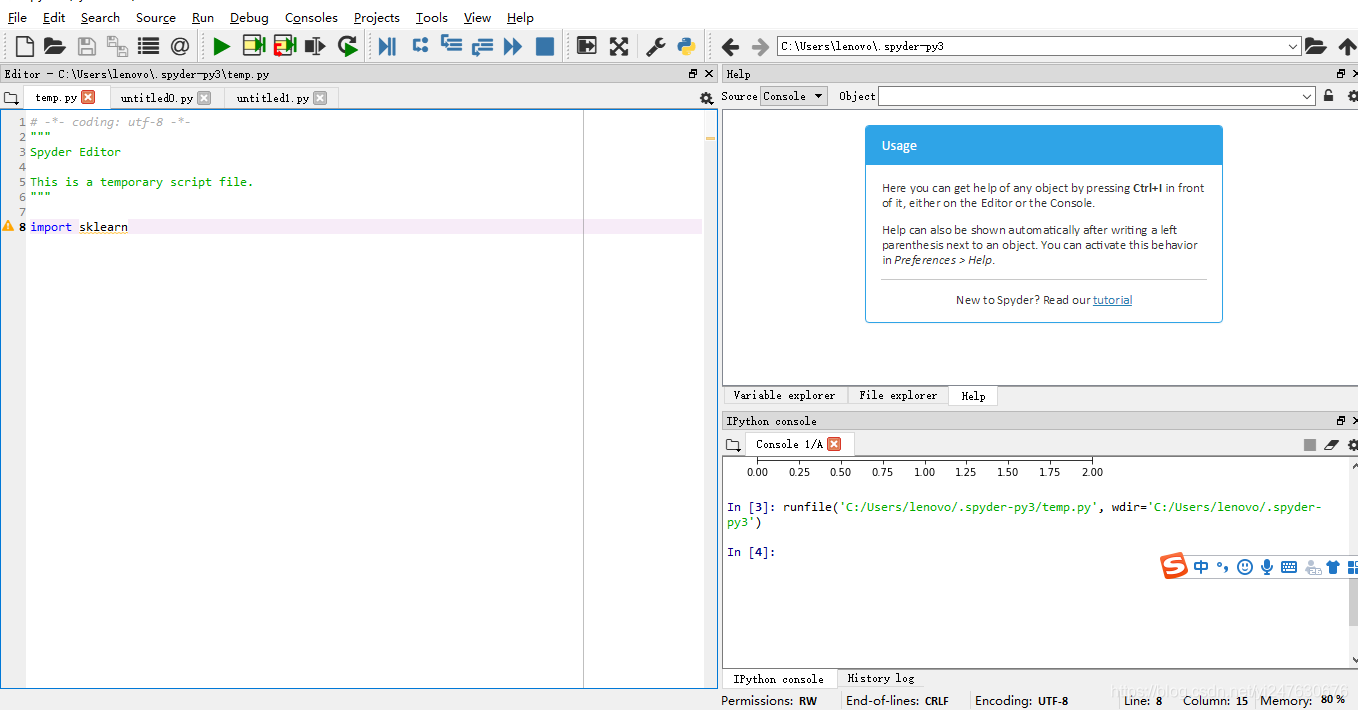The width and height of the screenshot is (1358, 710).
Task: Run the current cell icon
Action: [253, 46]
